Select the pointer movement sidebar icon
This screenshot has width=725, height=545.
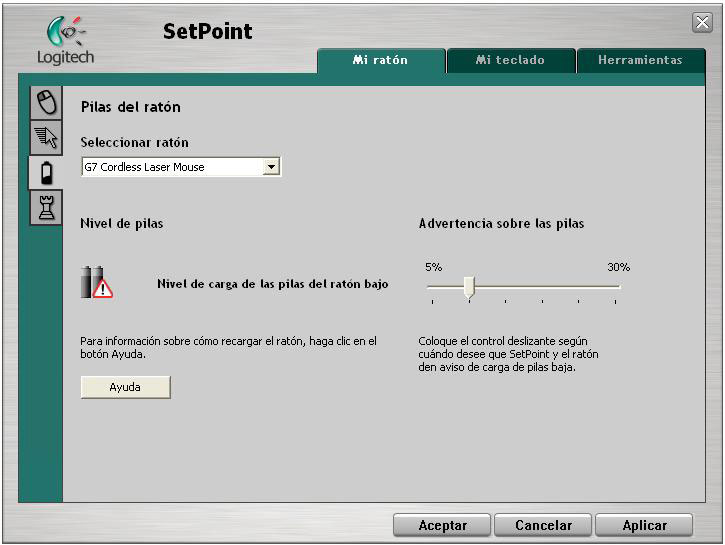point(44,139)
